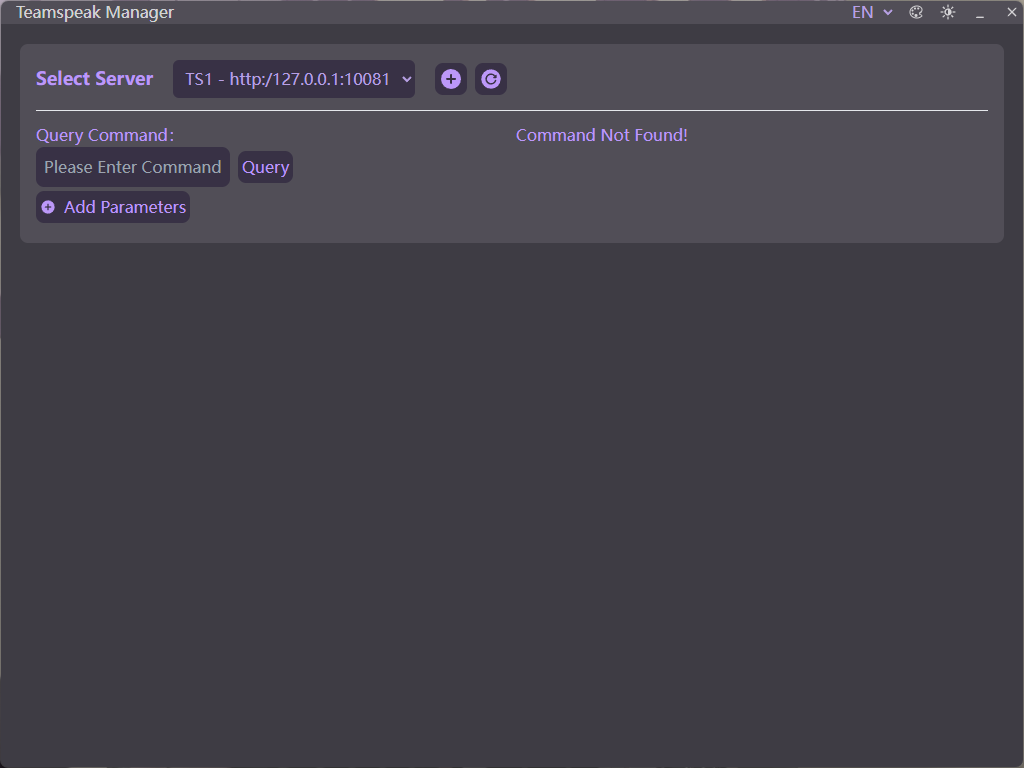Image resolution: width=1024 pixels, height=768 pixels.
Task: Expand the TS1 server selection dropdown
Action: 294,79
